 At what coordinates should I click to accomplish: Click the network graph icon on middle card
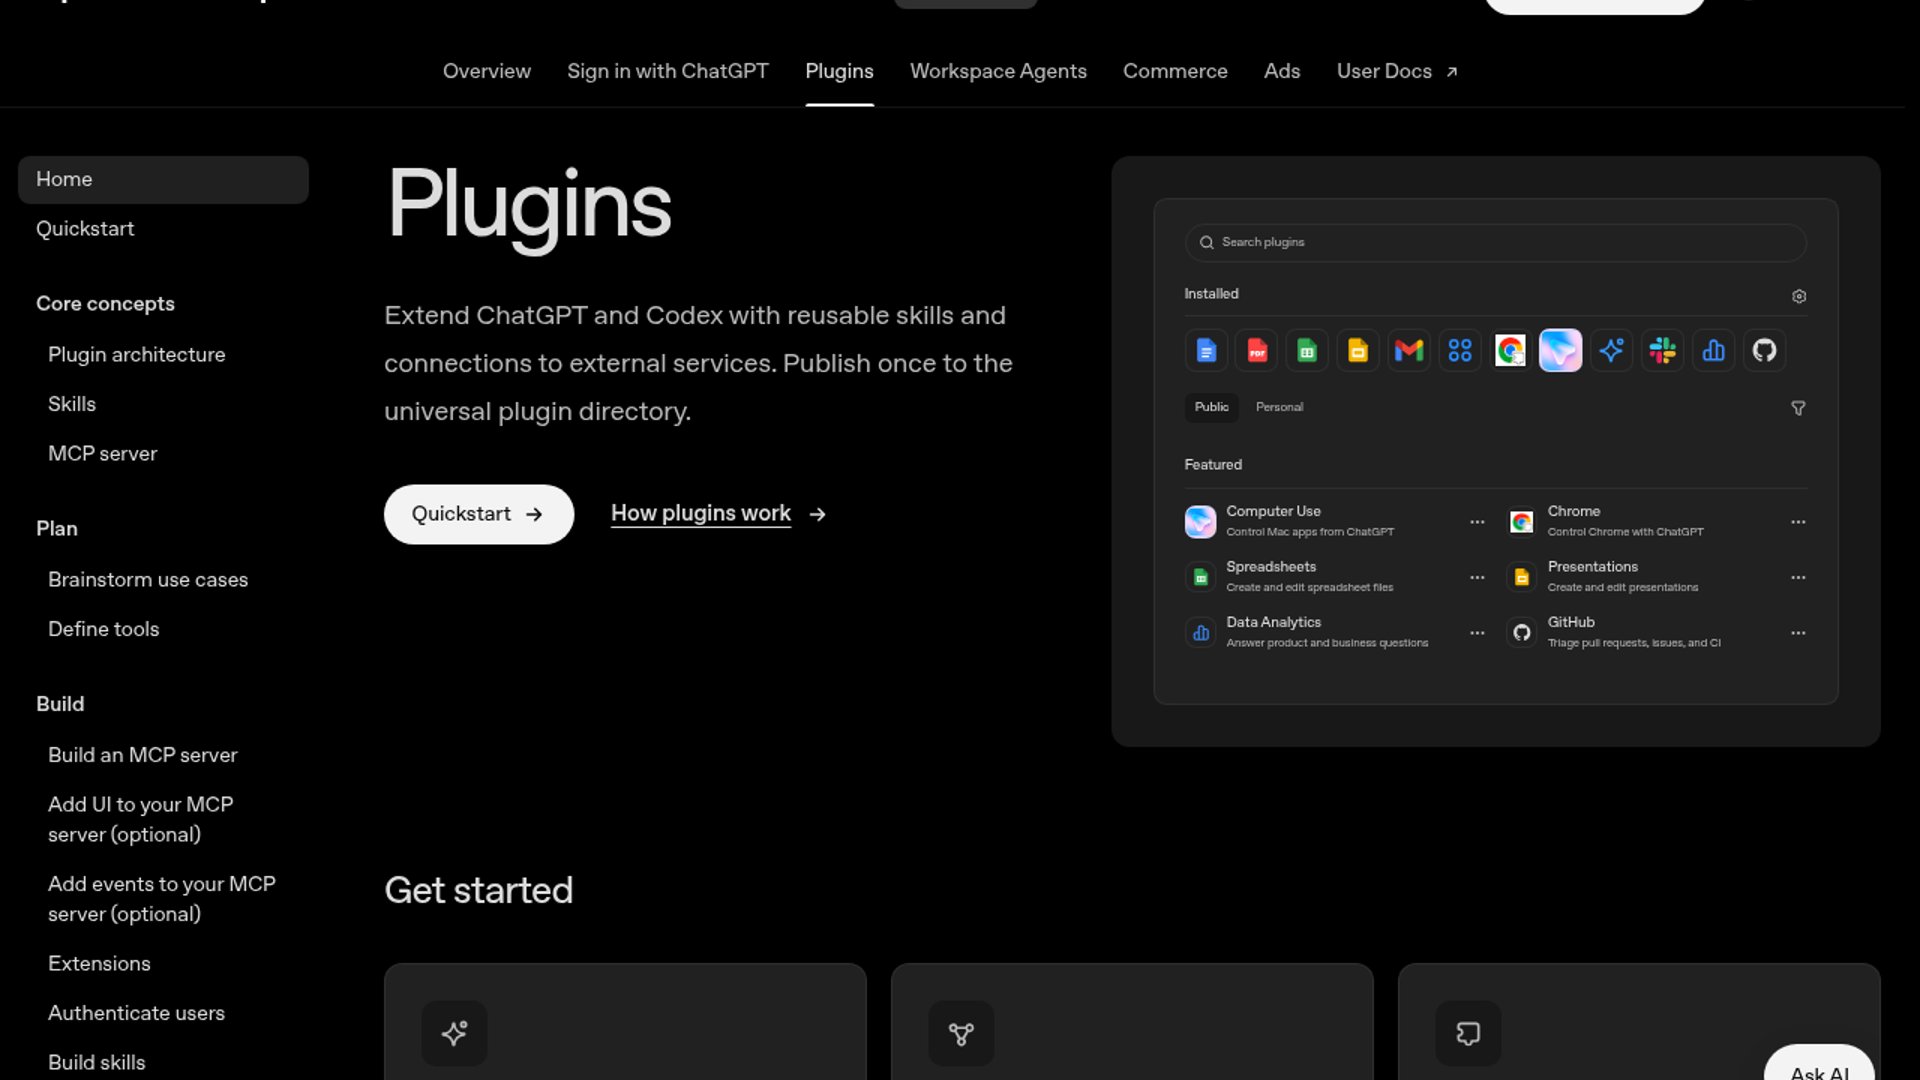pyautogui.click(x=961, y=1033)
